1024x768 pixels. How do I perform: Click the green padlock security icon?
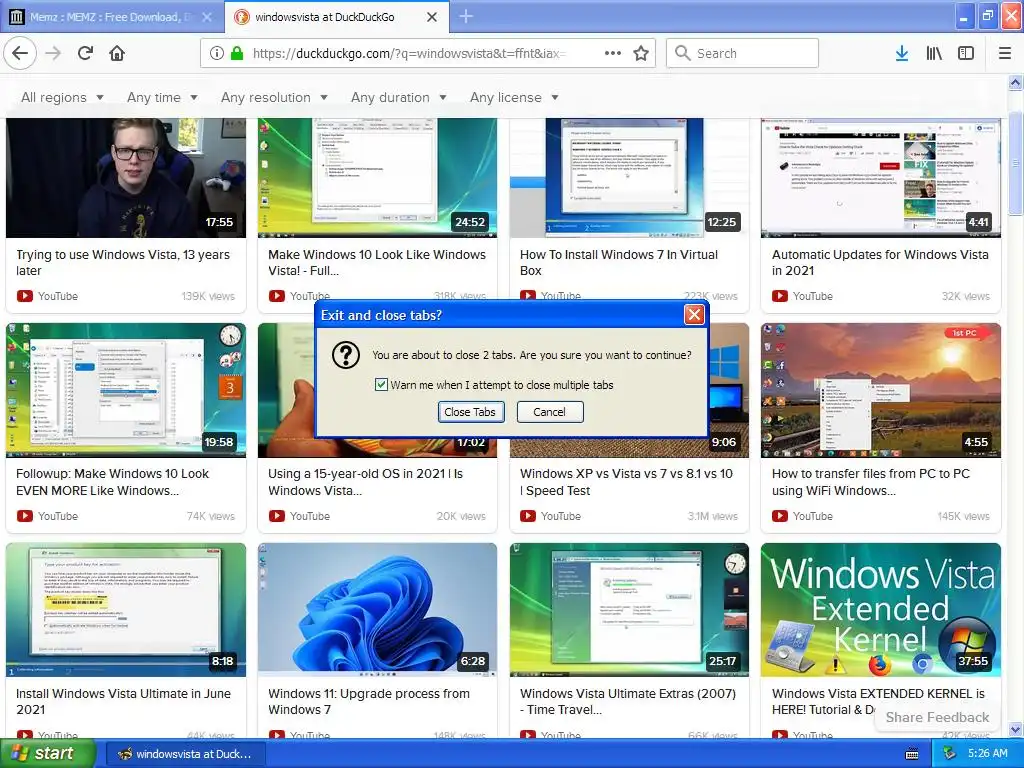coord(237,53)
